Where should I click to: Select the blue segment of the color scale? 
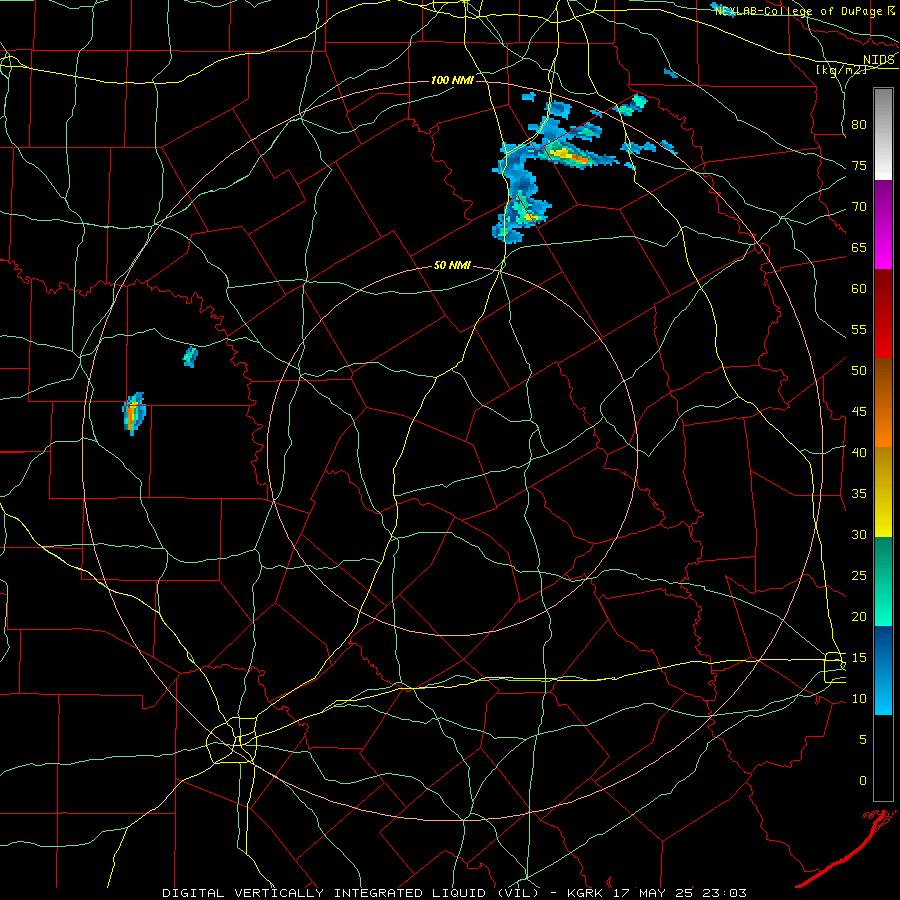(x=884, y=670)
